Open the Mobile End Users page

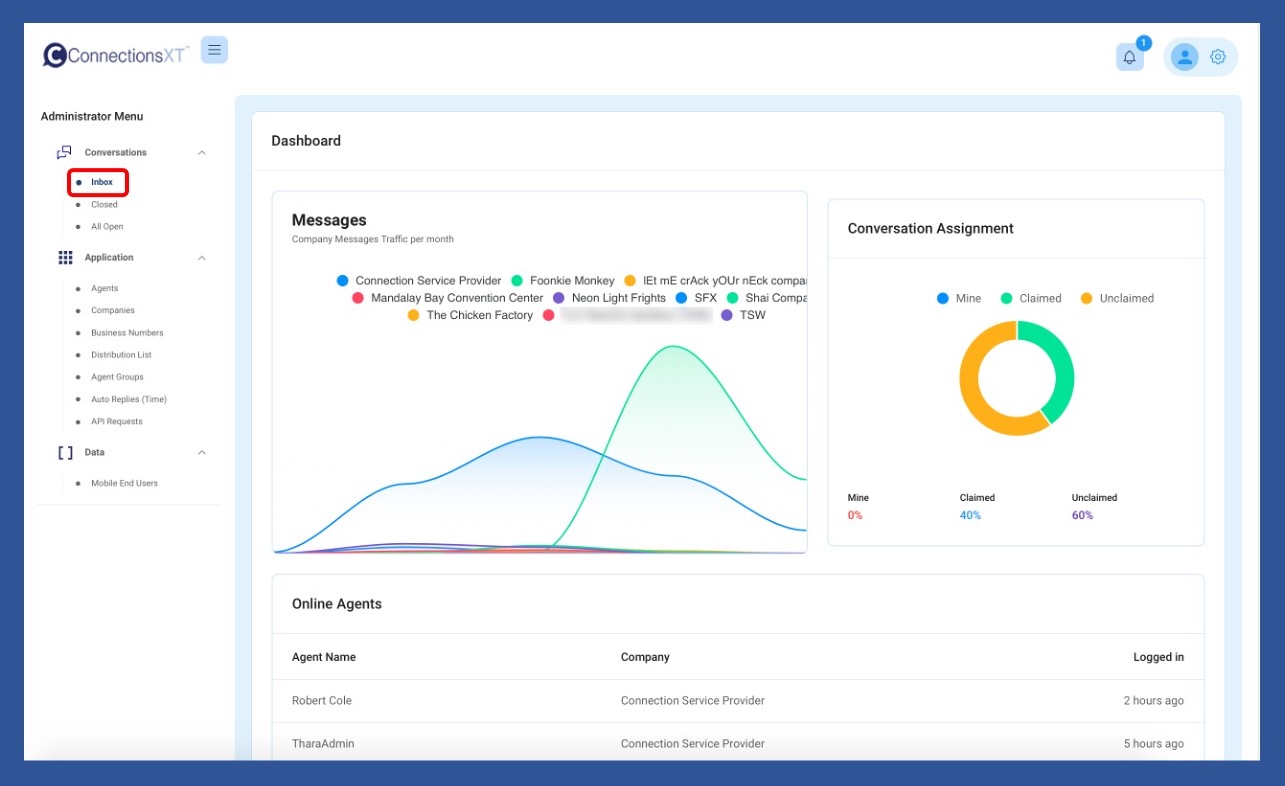tap(124, 483)
